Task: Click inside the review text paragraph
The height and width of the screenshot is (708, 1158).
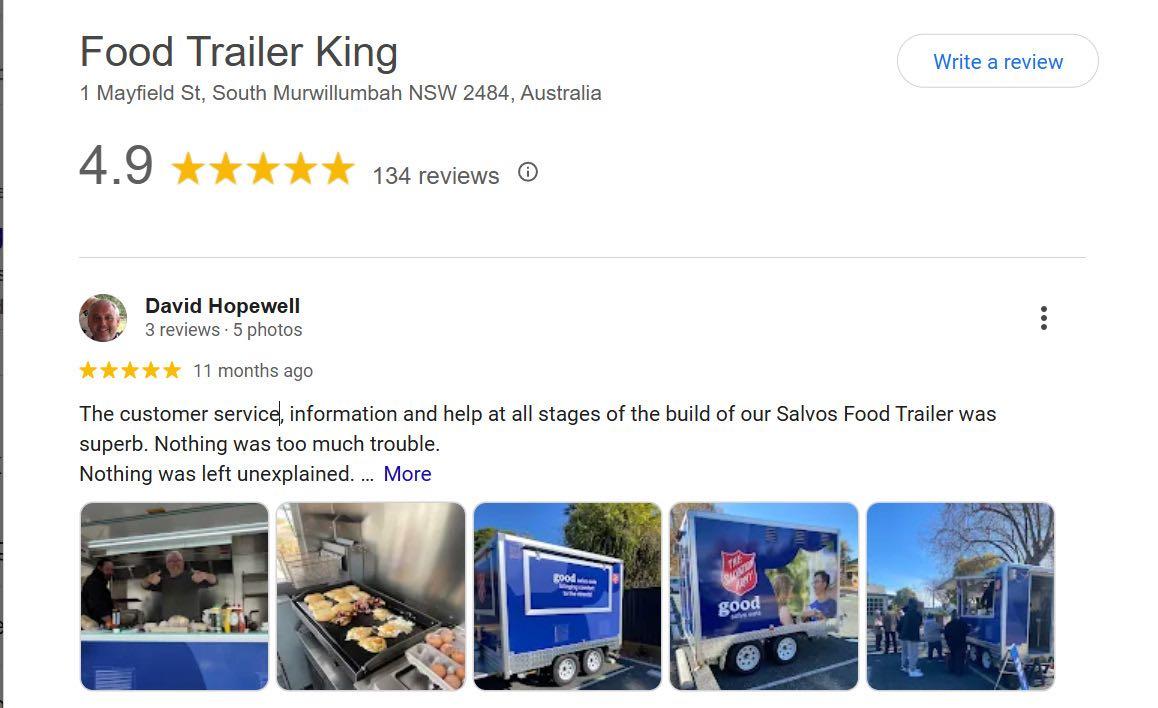Action: pos(538,444)
